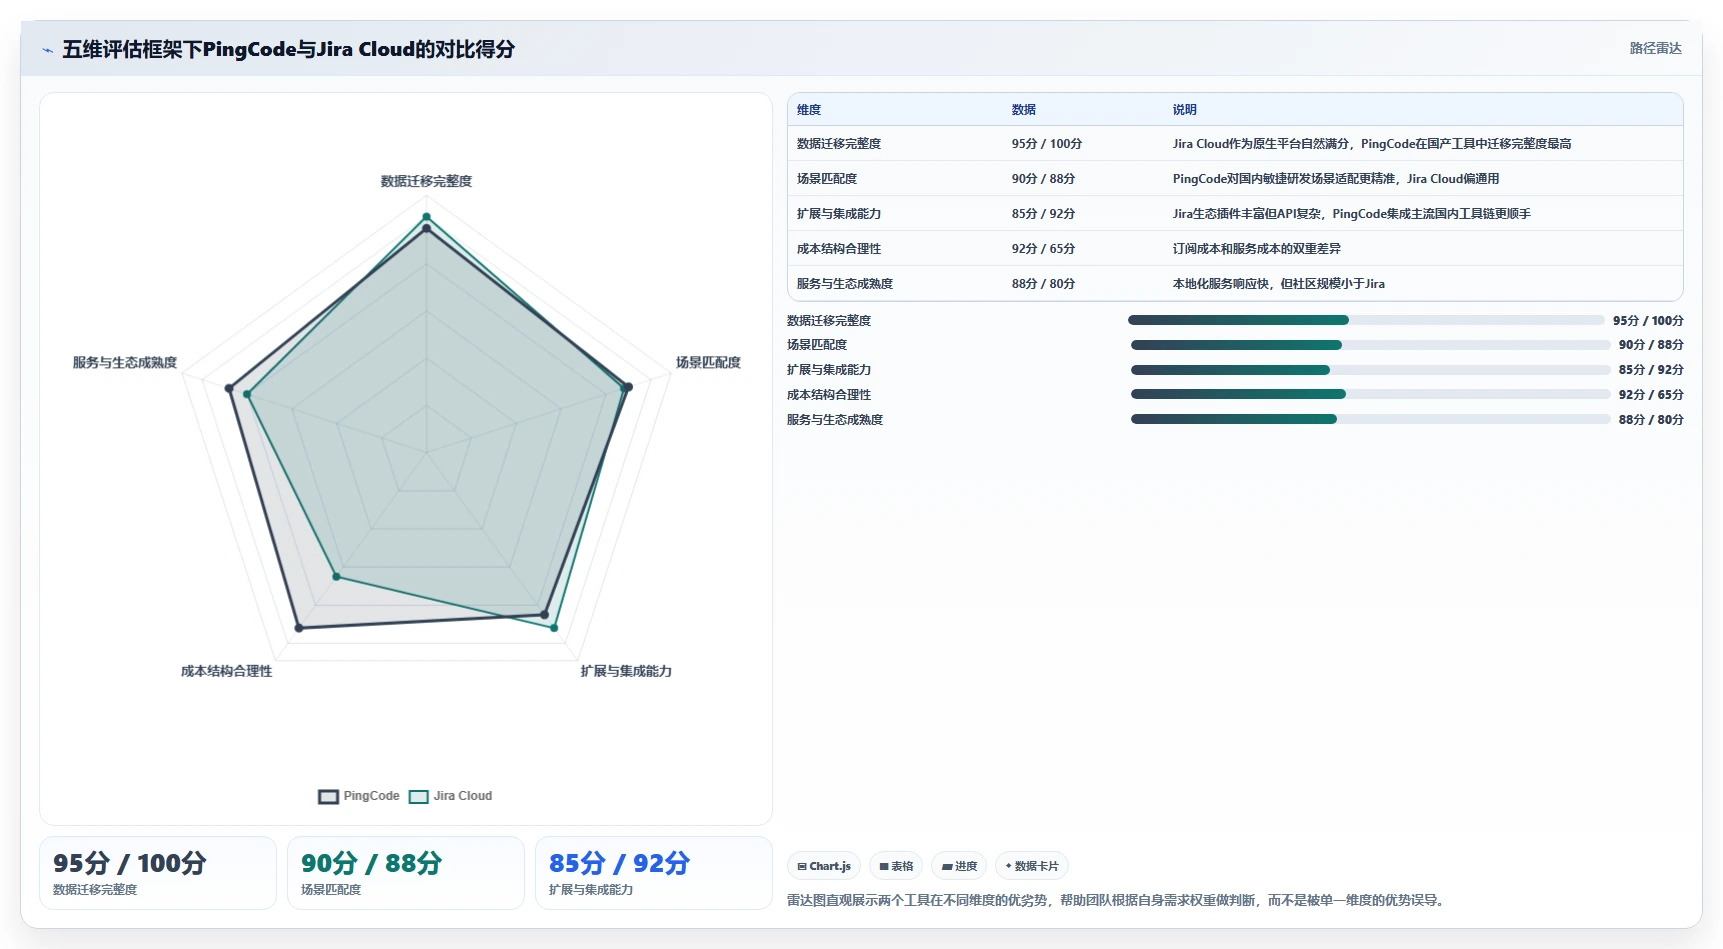The height and width of the screenshot is (949, 1723).
Task: Click the 成本结构合理性 progress bar
Action: tap(1371, 394)
